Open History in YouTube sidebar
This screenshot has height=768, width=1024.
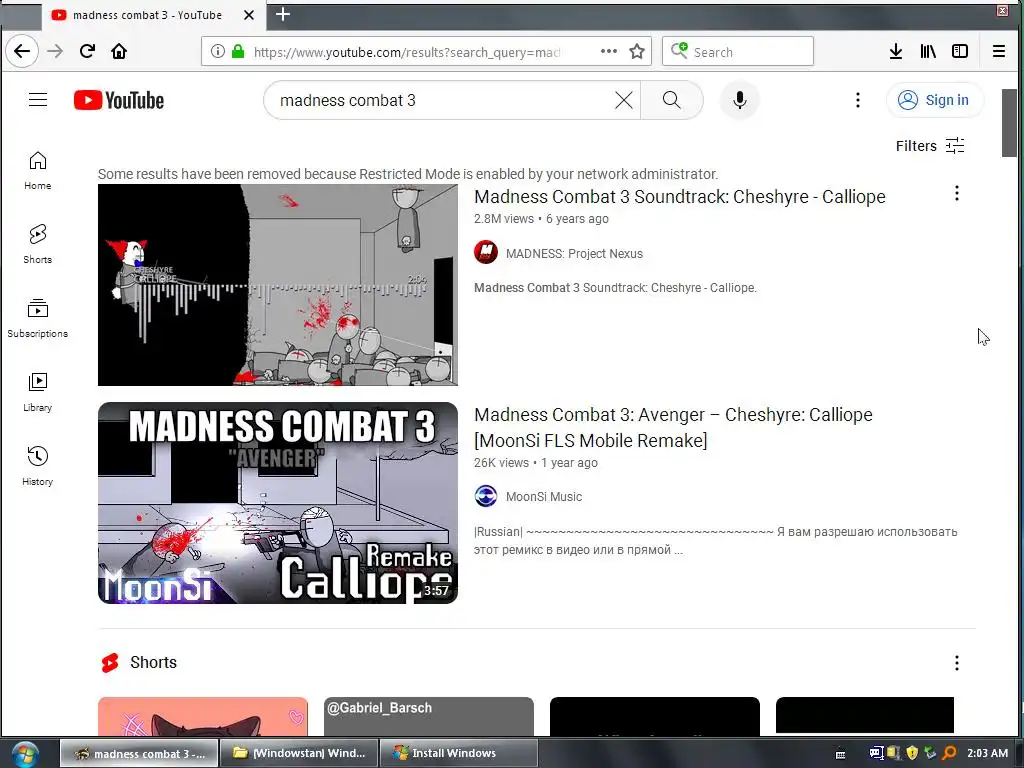[37, 466]
